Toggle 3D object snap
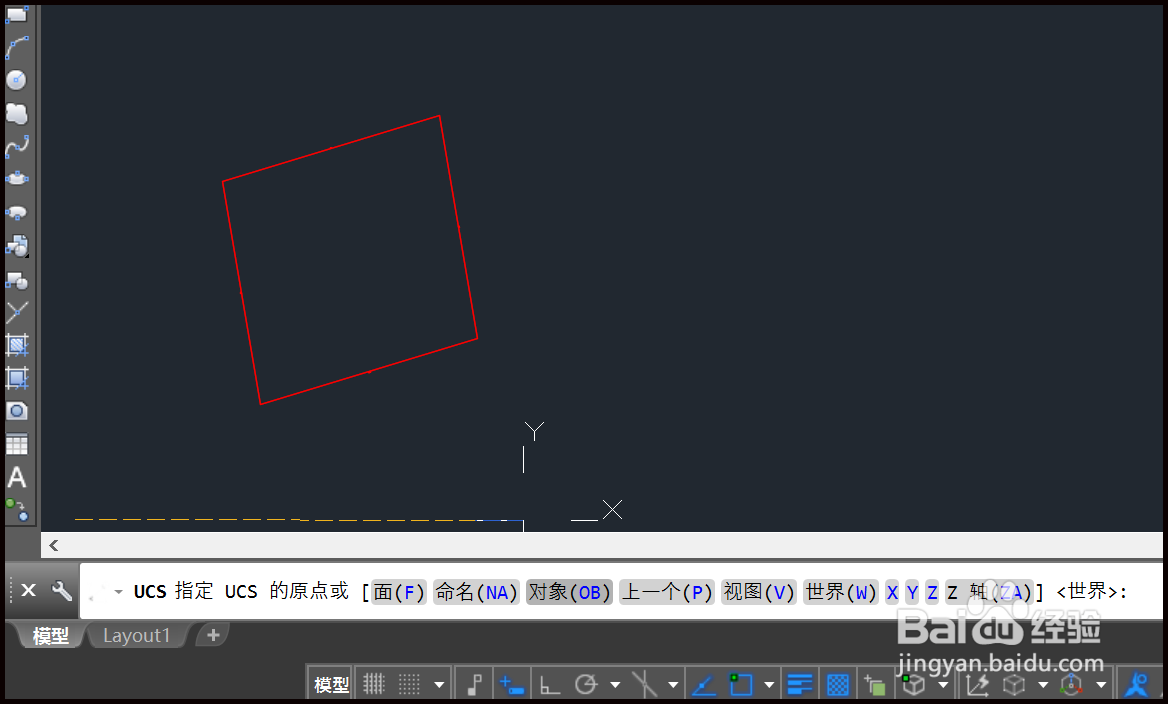This screenshot has width=1168, height=704. 913,684
